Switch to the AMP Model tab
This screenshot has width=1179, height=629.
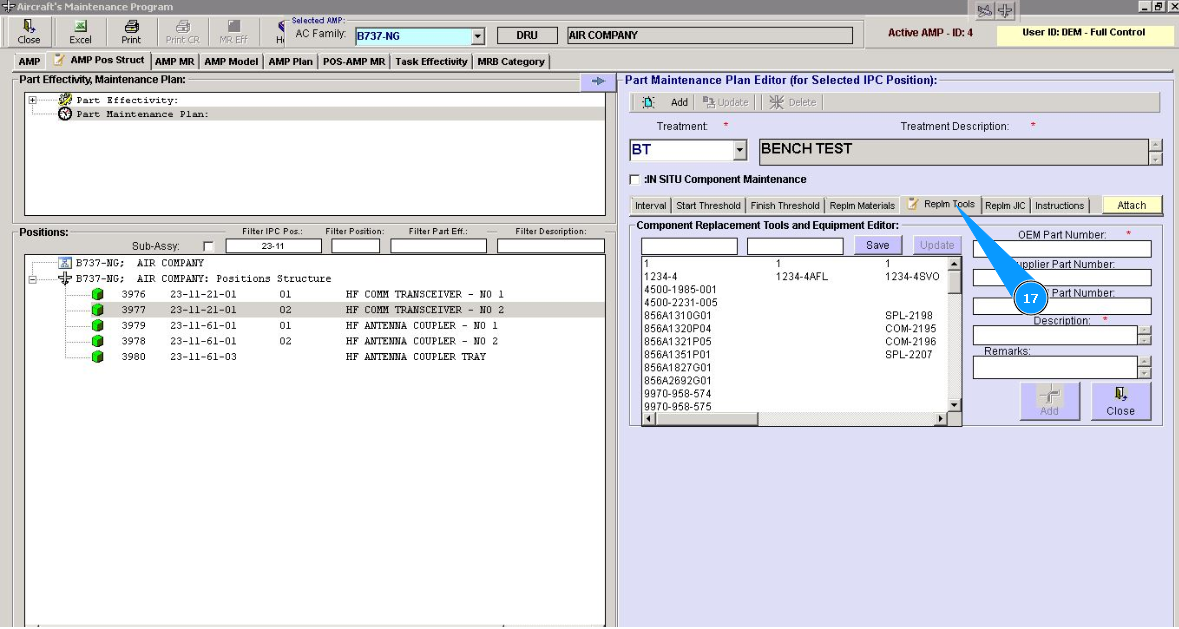(x=231, y=62)
